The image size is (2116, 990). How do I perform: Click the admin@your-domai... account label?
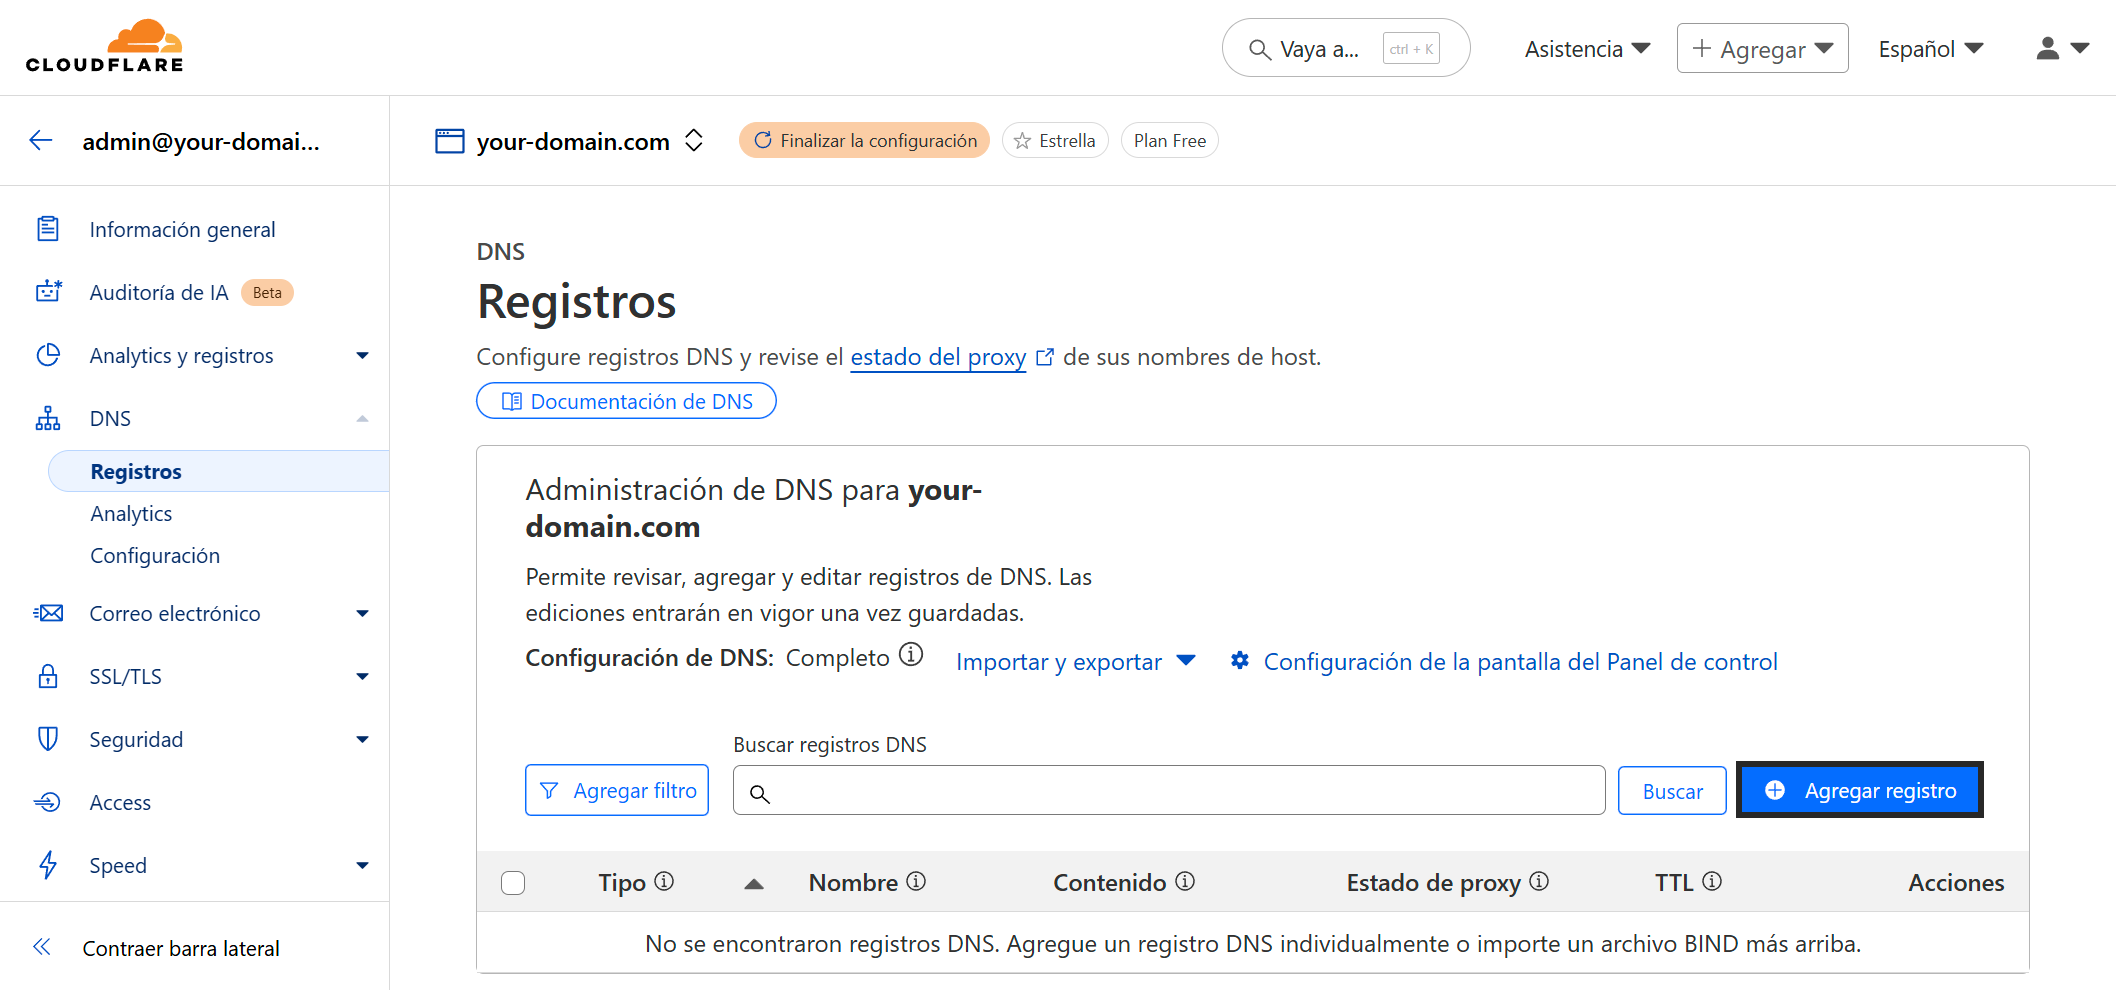coord(201,142)
